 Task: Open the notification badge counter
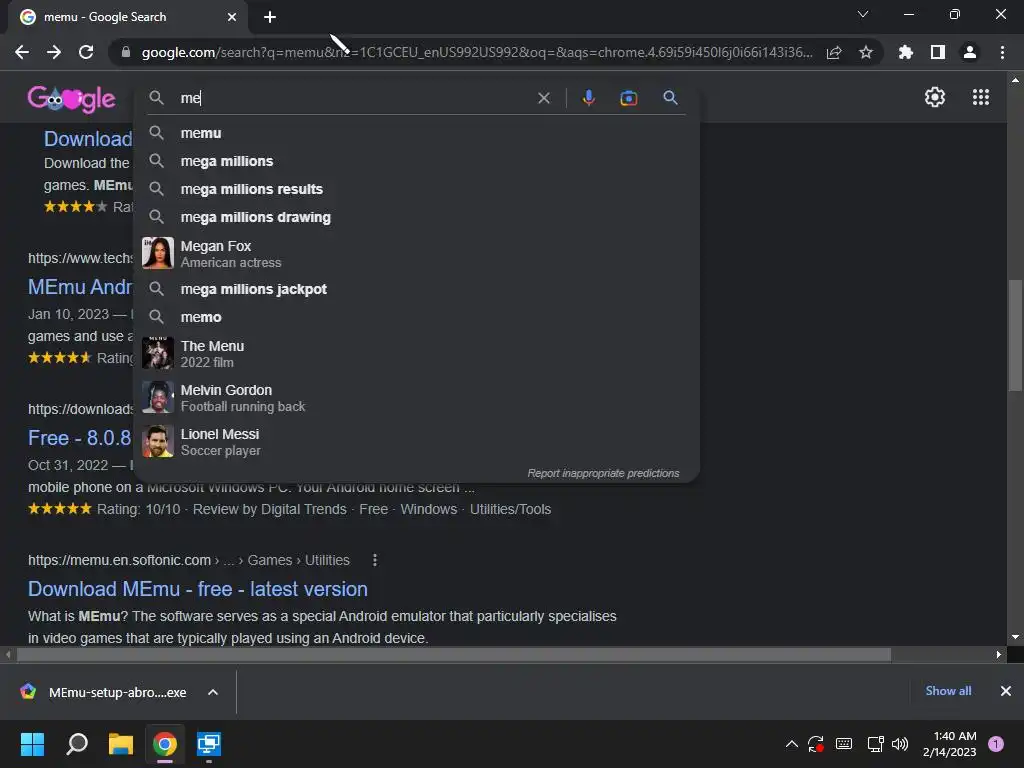coord(996,744)
